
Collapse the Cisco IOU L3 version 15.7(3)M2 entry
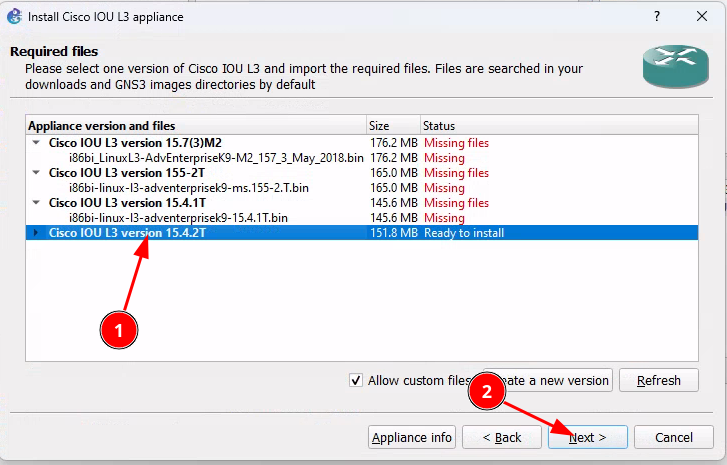click(37, 143)
